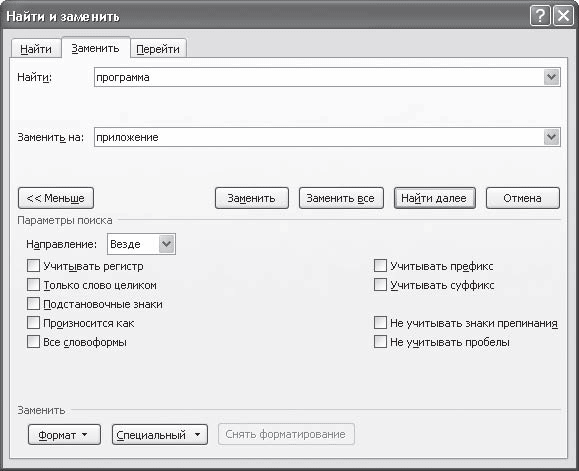The height and width of the screenshot is (471, 579).
Task: Toggle the Все словоформы checkbox
Action: pyautogui.click(x=33, y=342)
